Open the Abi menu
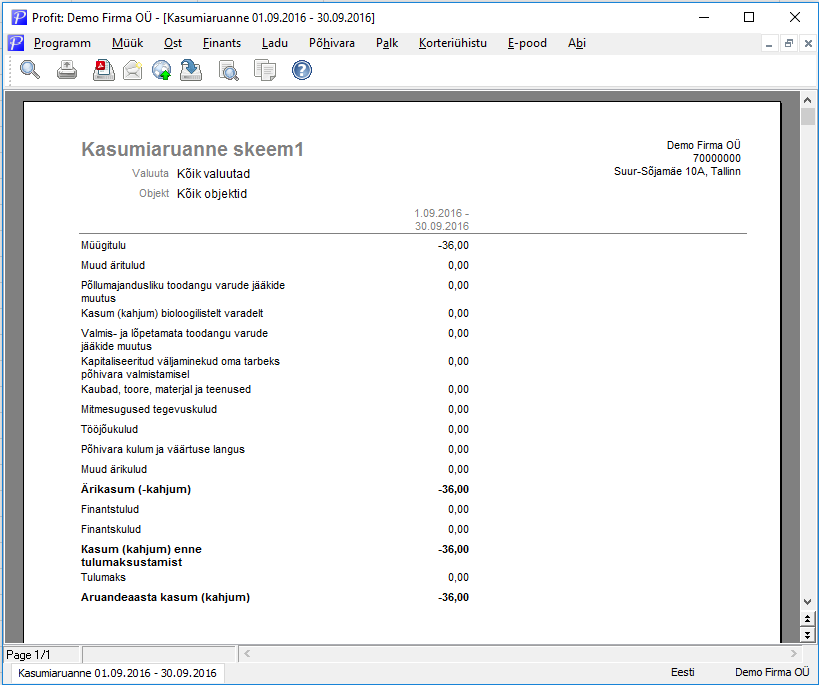 [577, 43]
